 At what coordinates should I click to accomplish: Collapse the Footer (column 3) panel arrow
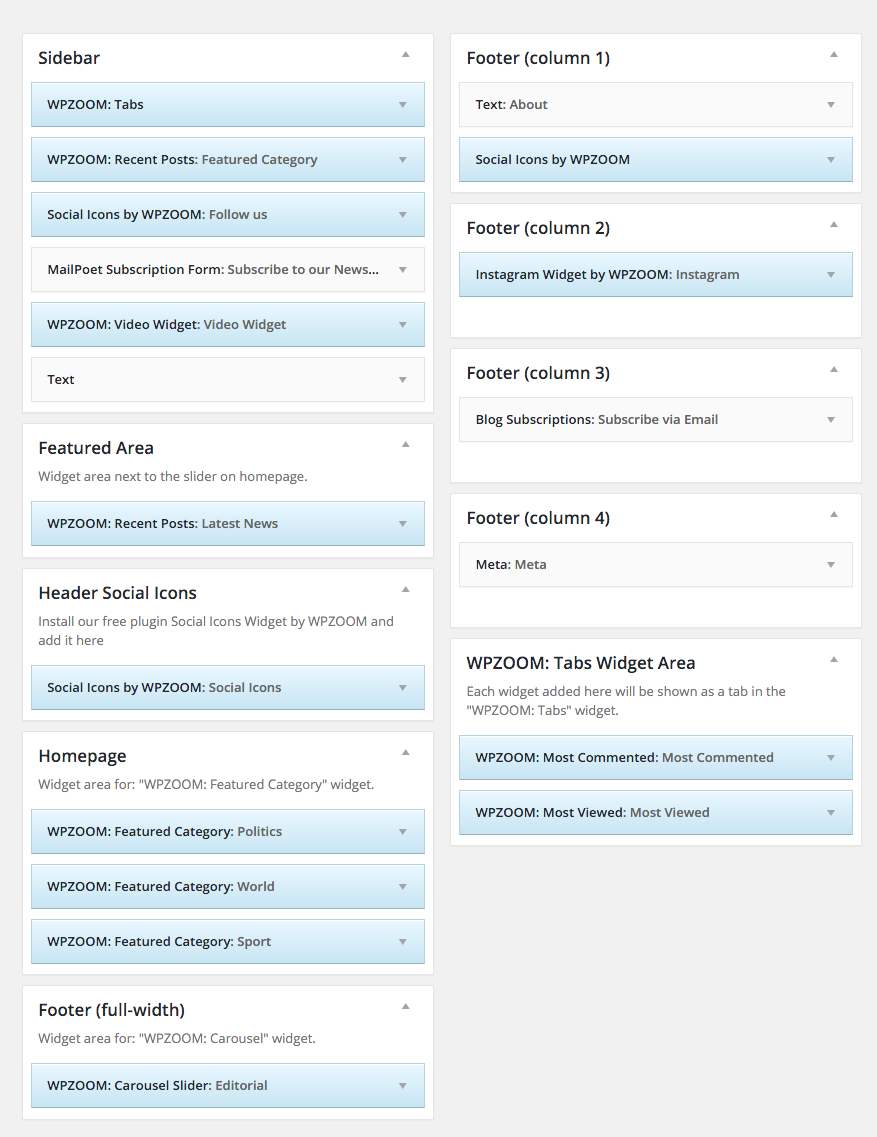pos(833,370)
